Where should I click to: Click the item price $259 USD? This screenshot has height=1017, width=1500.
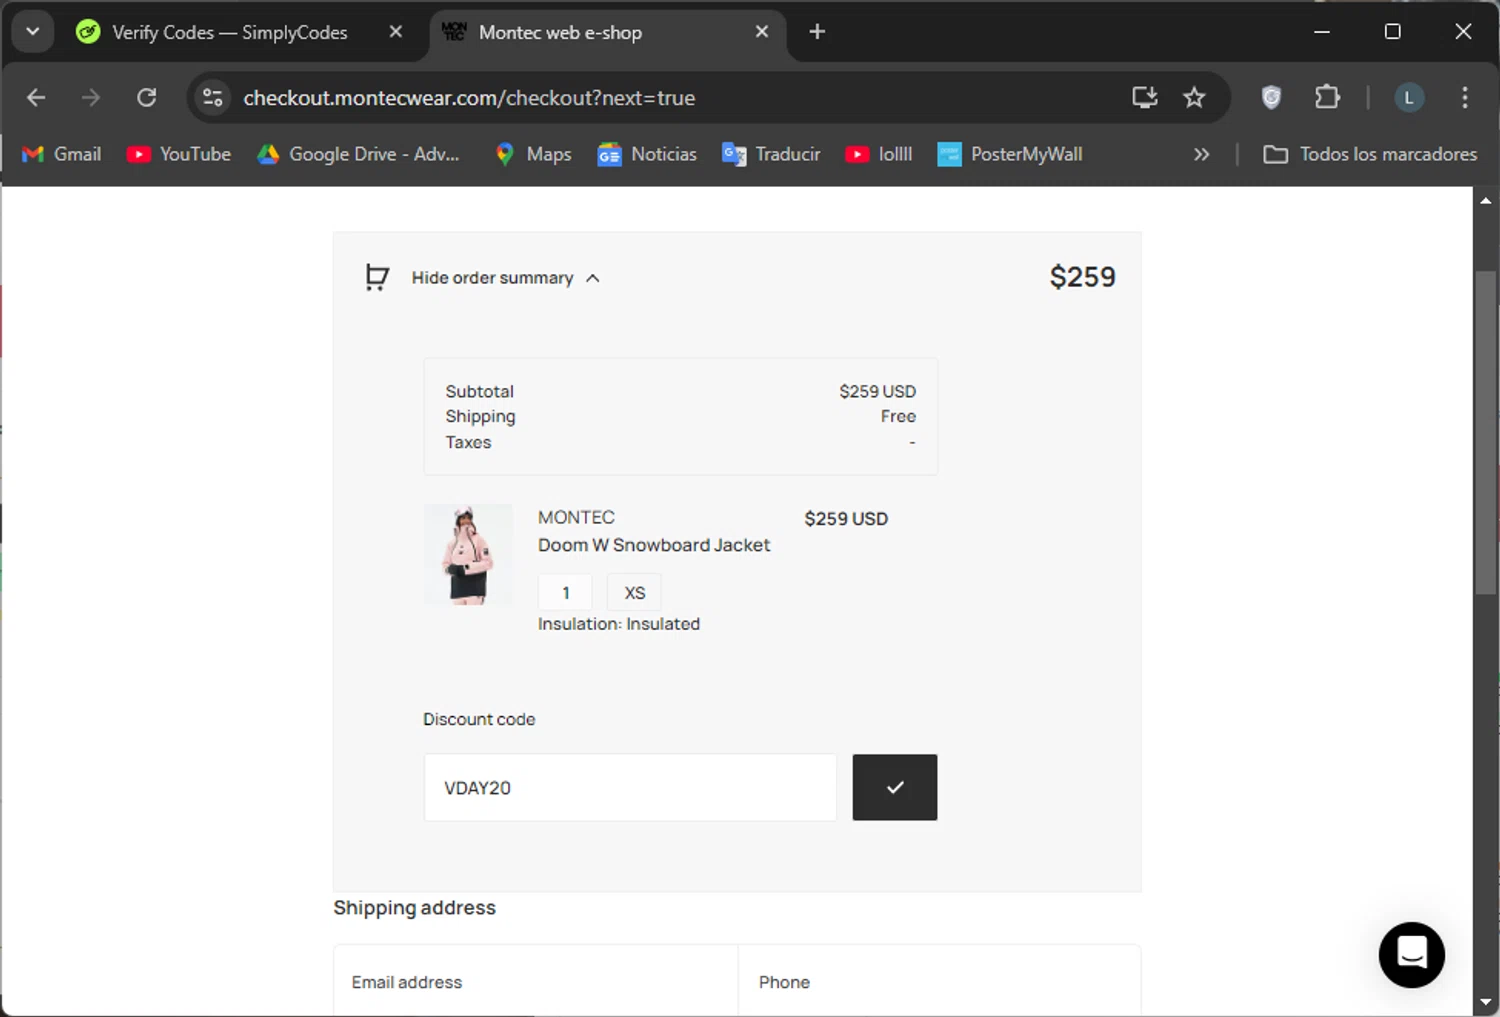[846, 519]
